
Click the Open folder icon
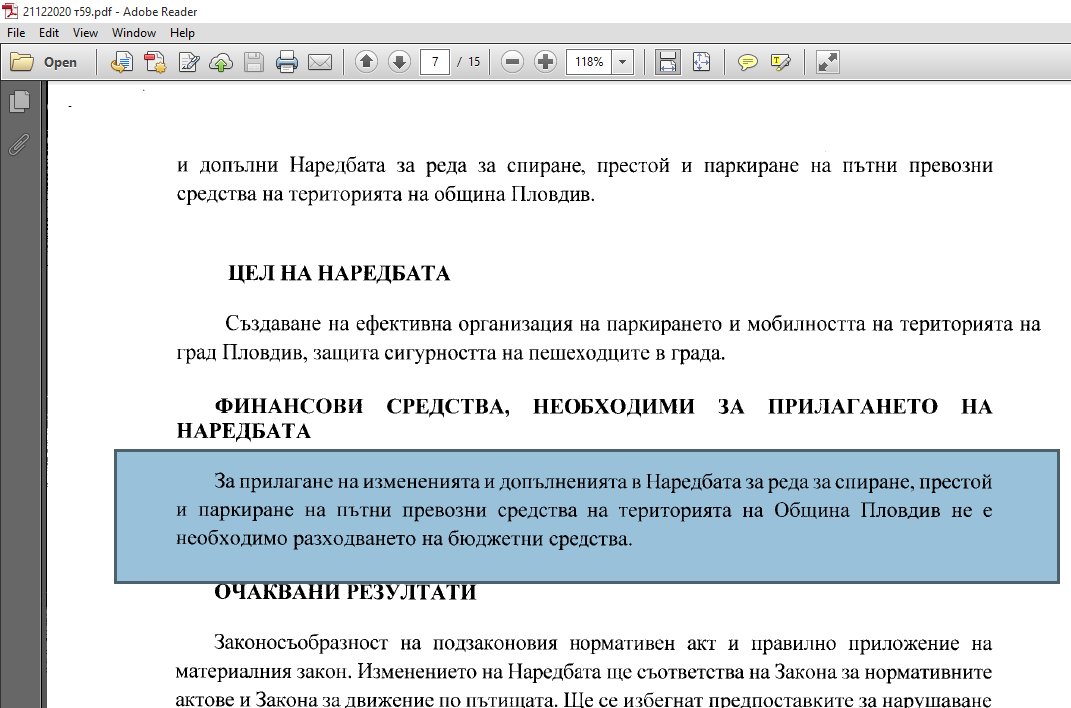(22, 62)
